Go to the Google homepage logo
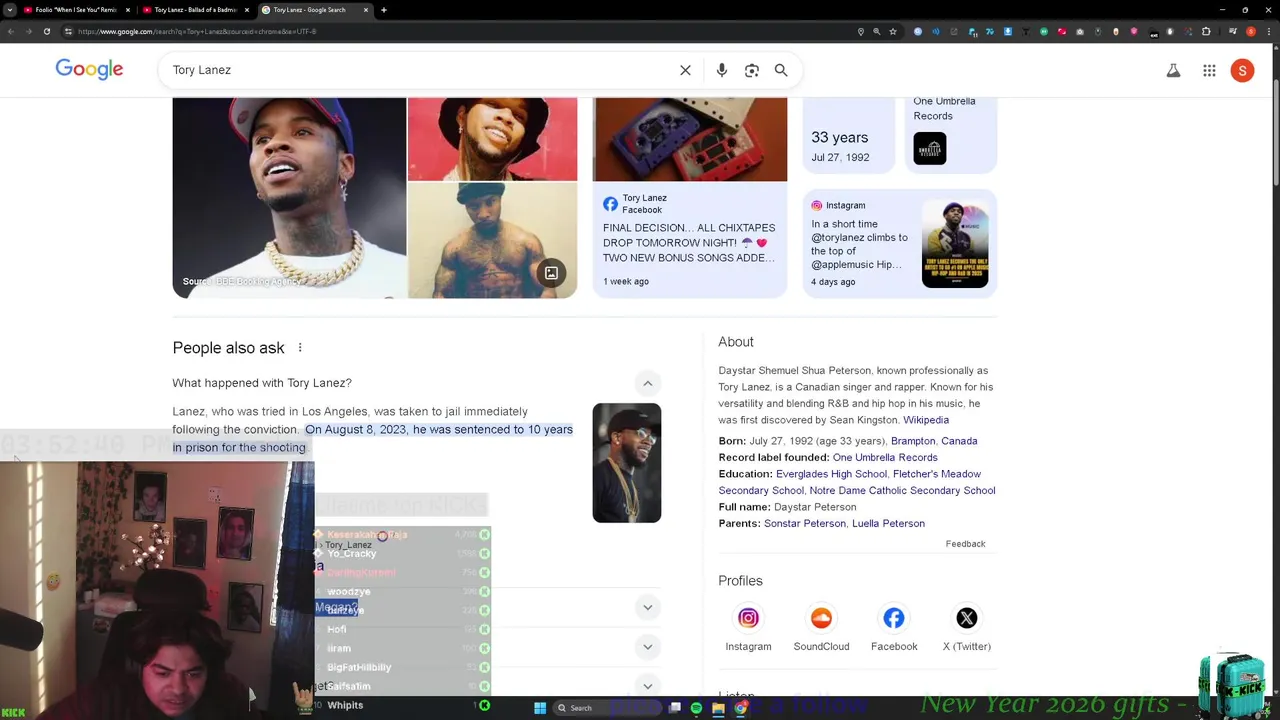Image resolution: width=1280 pixels, height=720 pixels. point(89,69)
